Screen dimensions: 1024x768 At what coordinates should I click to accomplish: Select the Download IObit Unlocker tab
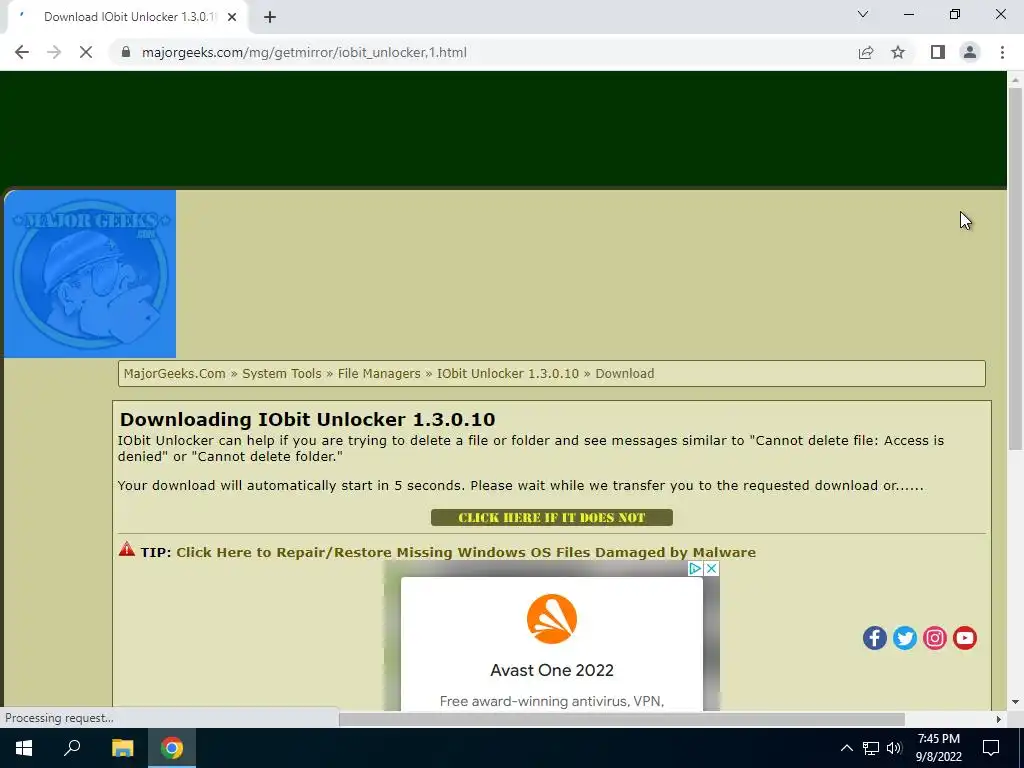(x=127, y=17)
